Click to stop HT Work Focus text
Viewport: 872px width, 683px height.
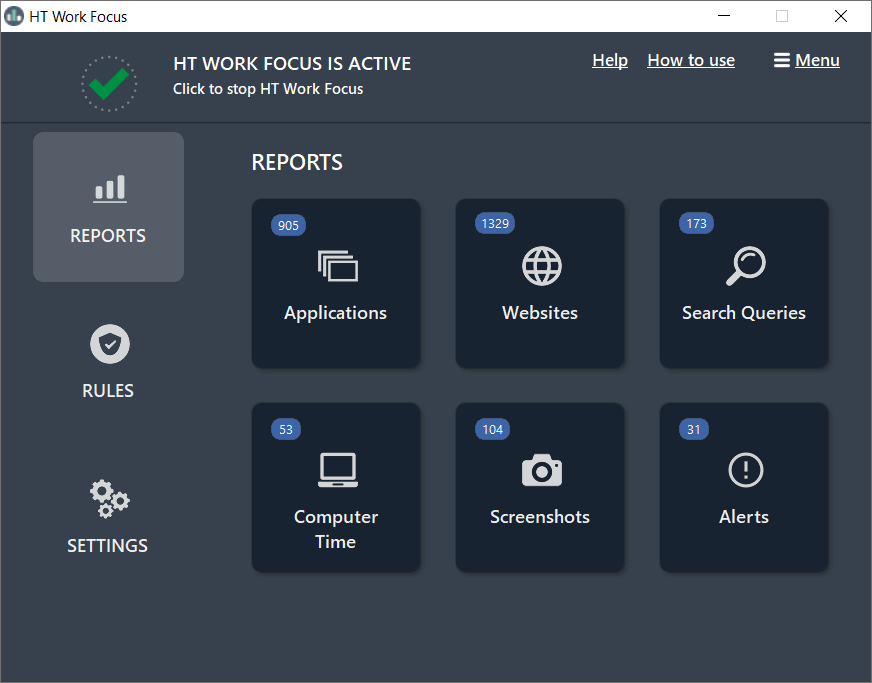(267, 89)
